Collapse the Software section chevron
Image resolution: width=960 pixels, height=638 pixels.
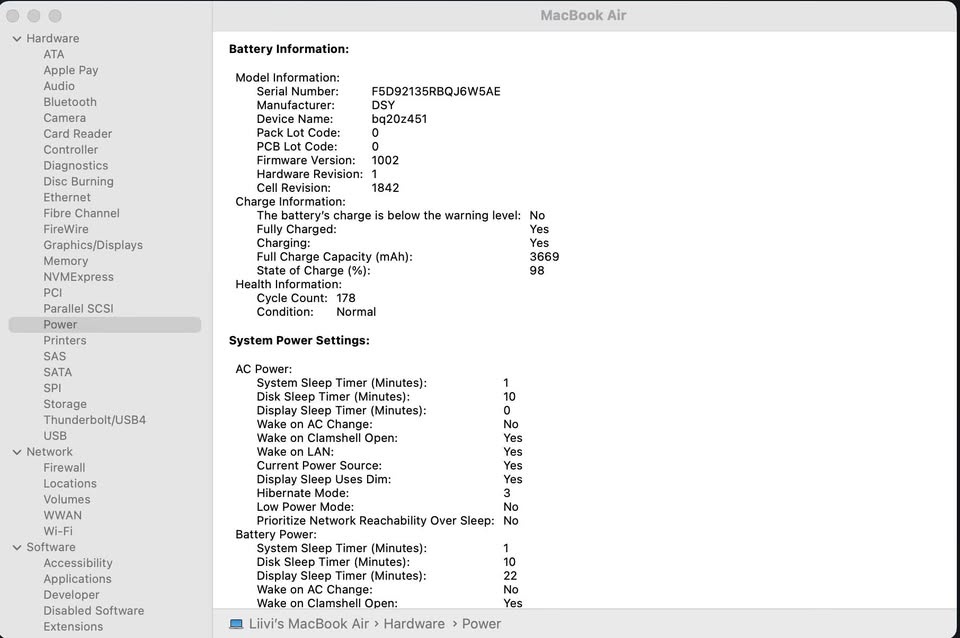pos(17,547)
